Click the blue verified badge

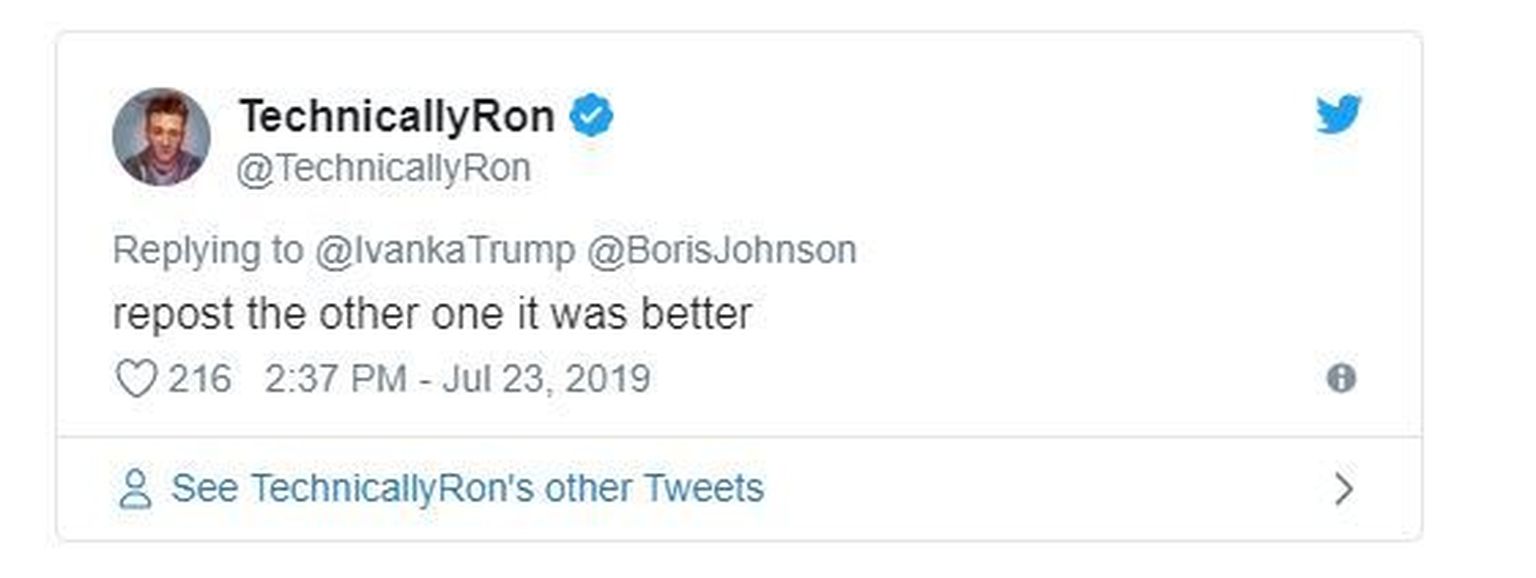click(591, 117)
